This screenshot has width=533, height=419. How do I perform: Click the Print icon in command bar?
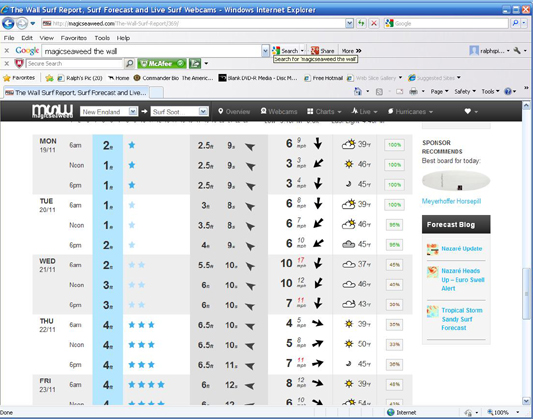[413, 91]
